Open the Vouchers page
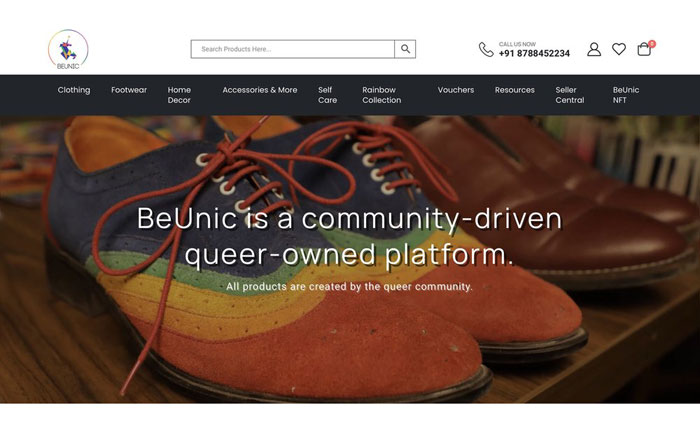Viewport: 700px width, 447px height. coord(456,90)
